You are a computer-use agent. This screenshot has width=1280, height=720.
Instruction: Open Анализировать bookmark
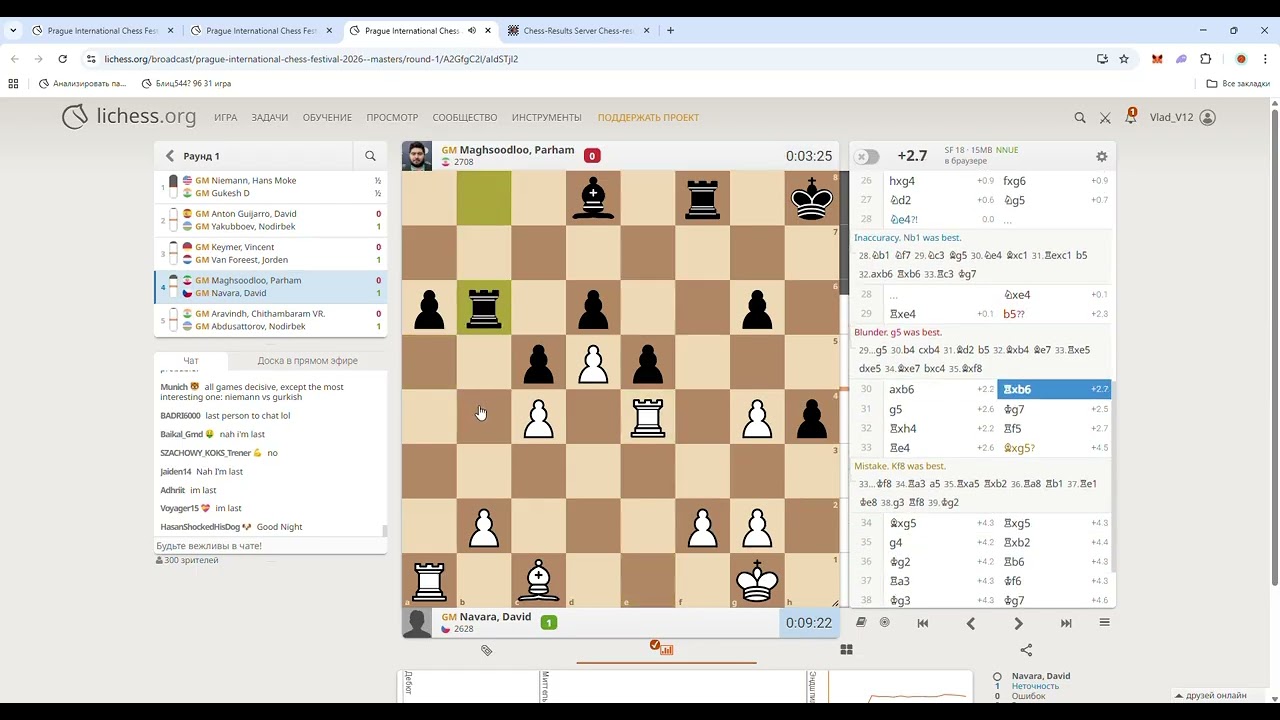(82, 84)
